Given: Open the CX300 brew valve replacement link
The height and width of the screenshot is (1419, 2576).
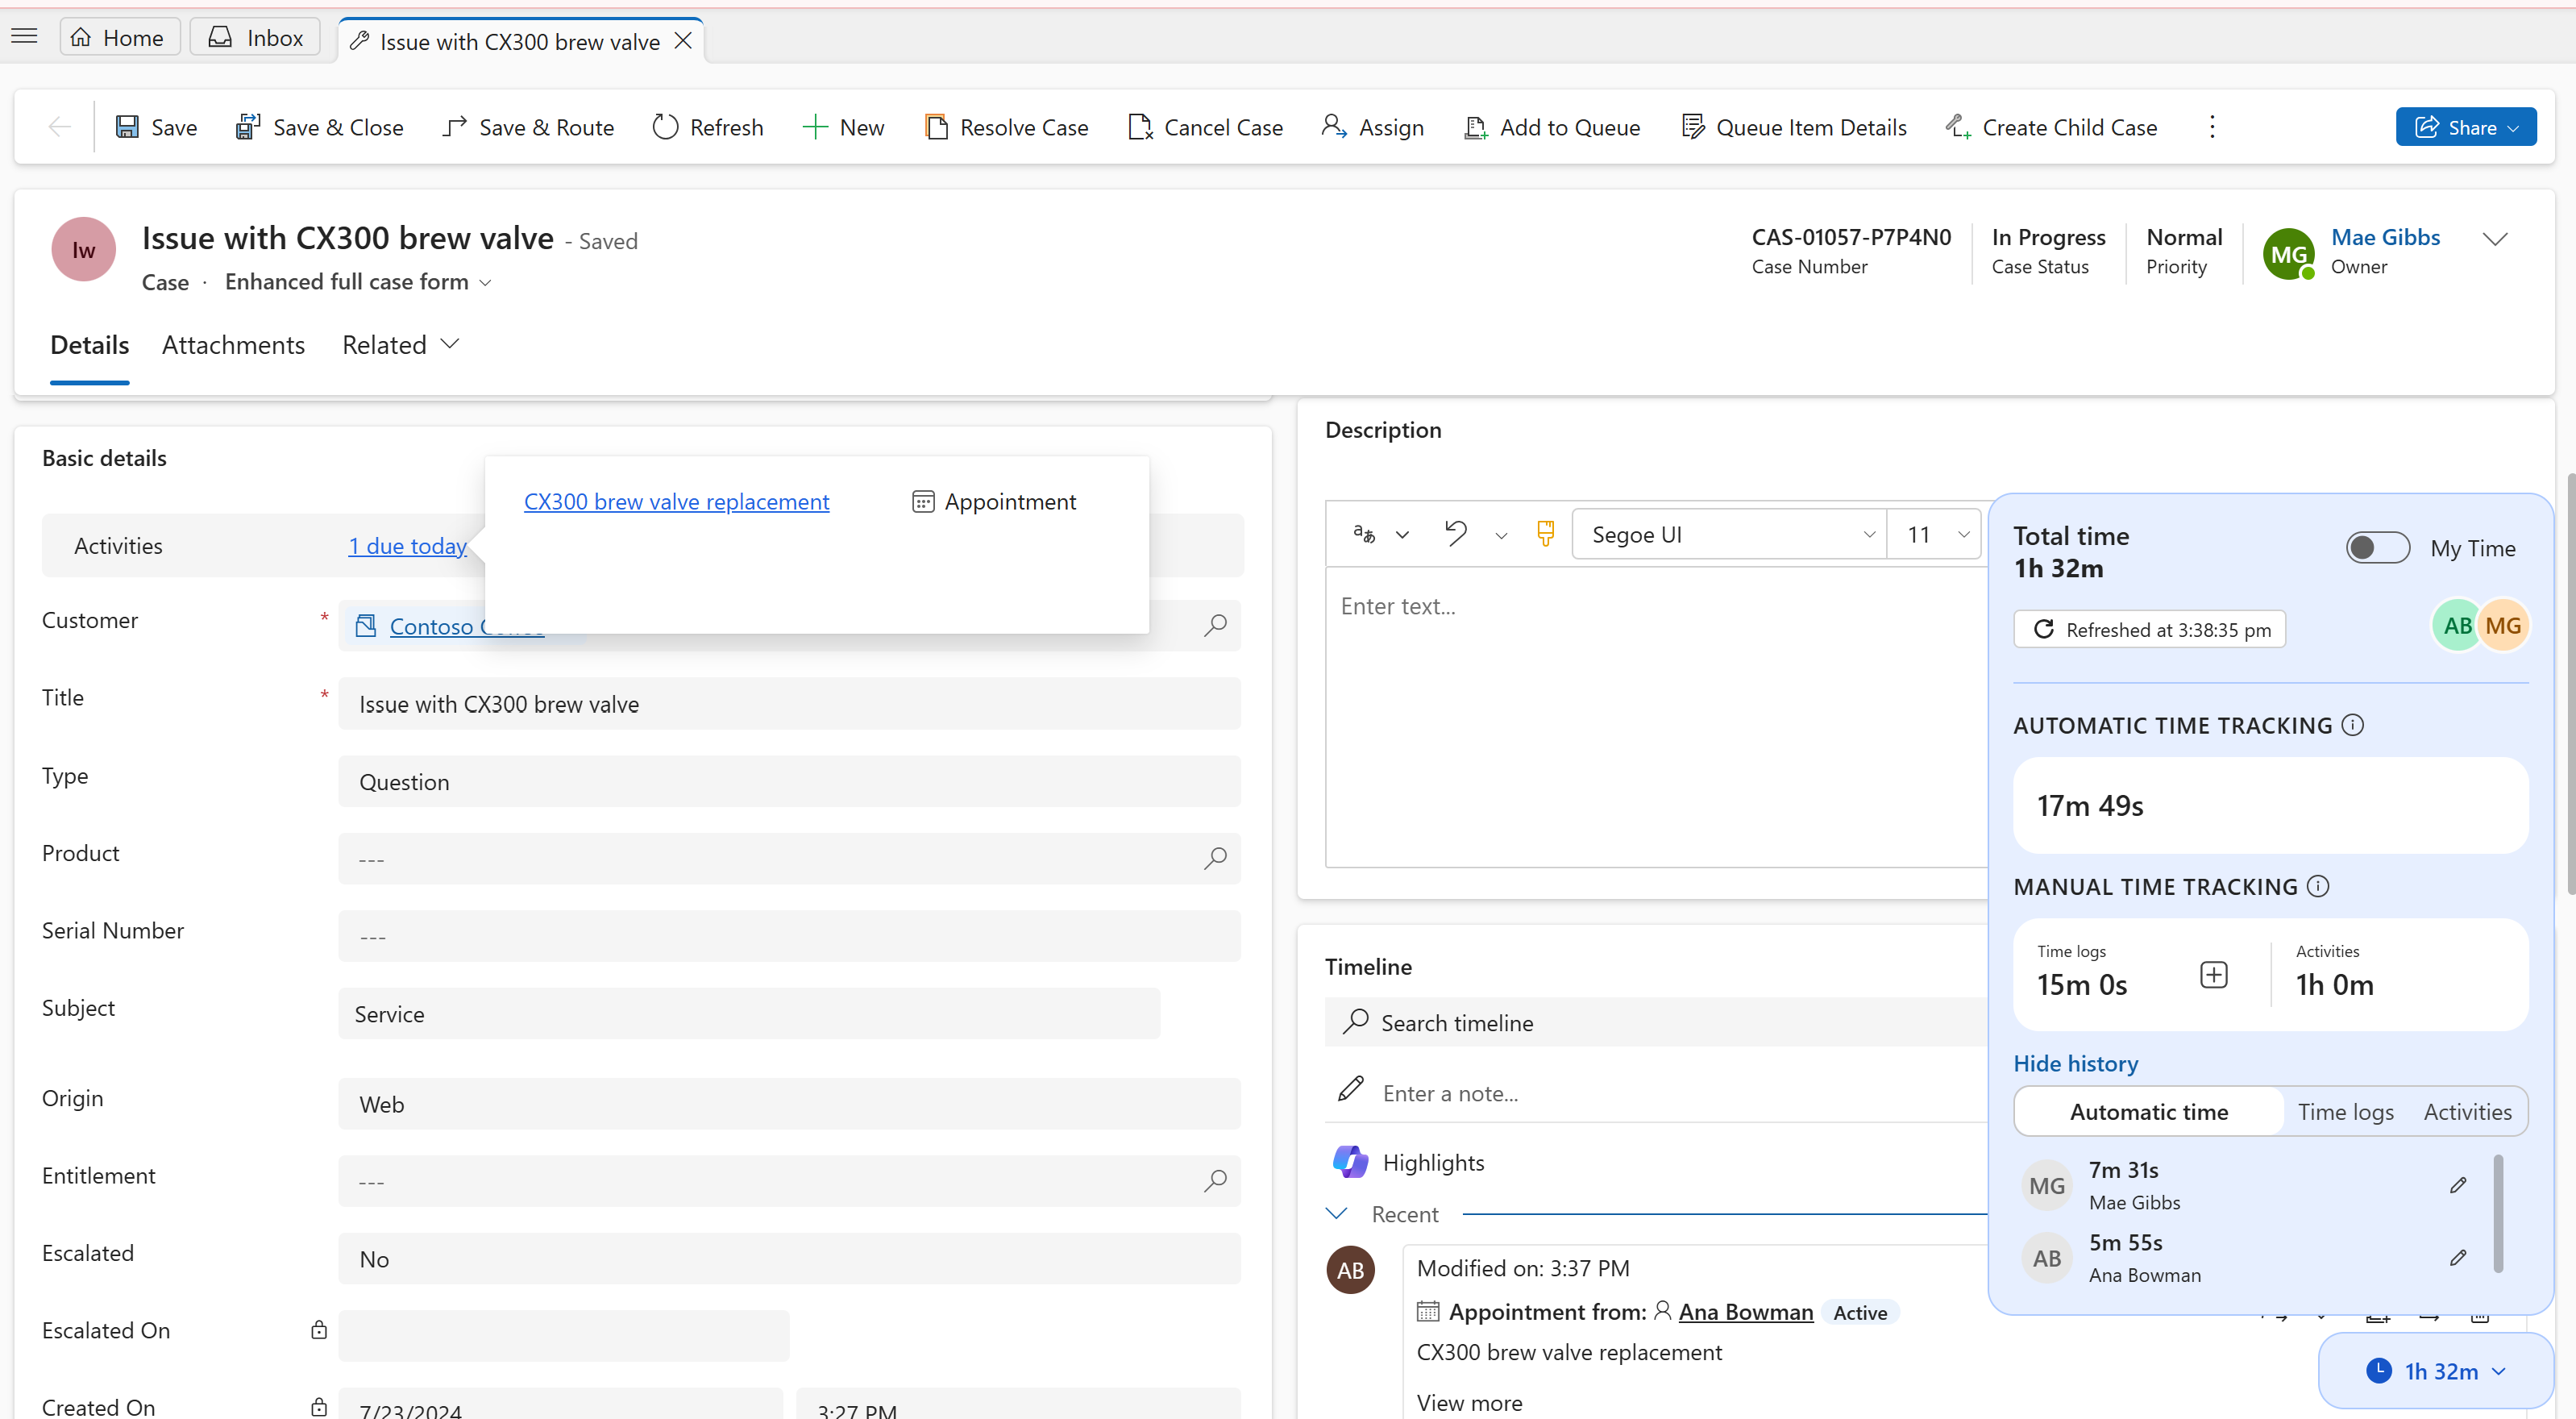Looking at the screenshot, I should coord(676,501).
